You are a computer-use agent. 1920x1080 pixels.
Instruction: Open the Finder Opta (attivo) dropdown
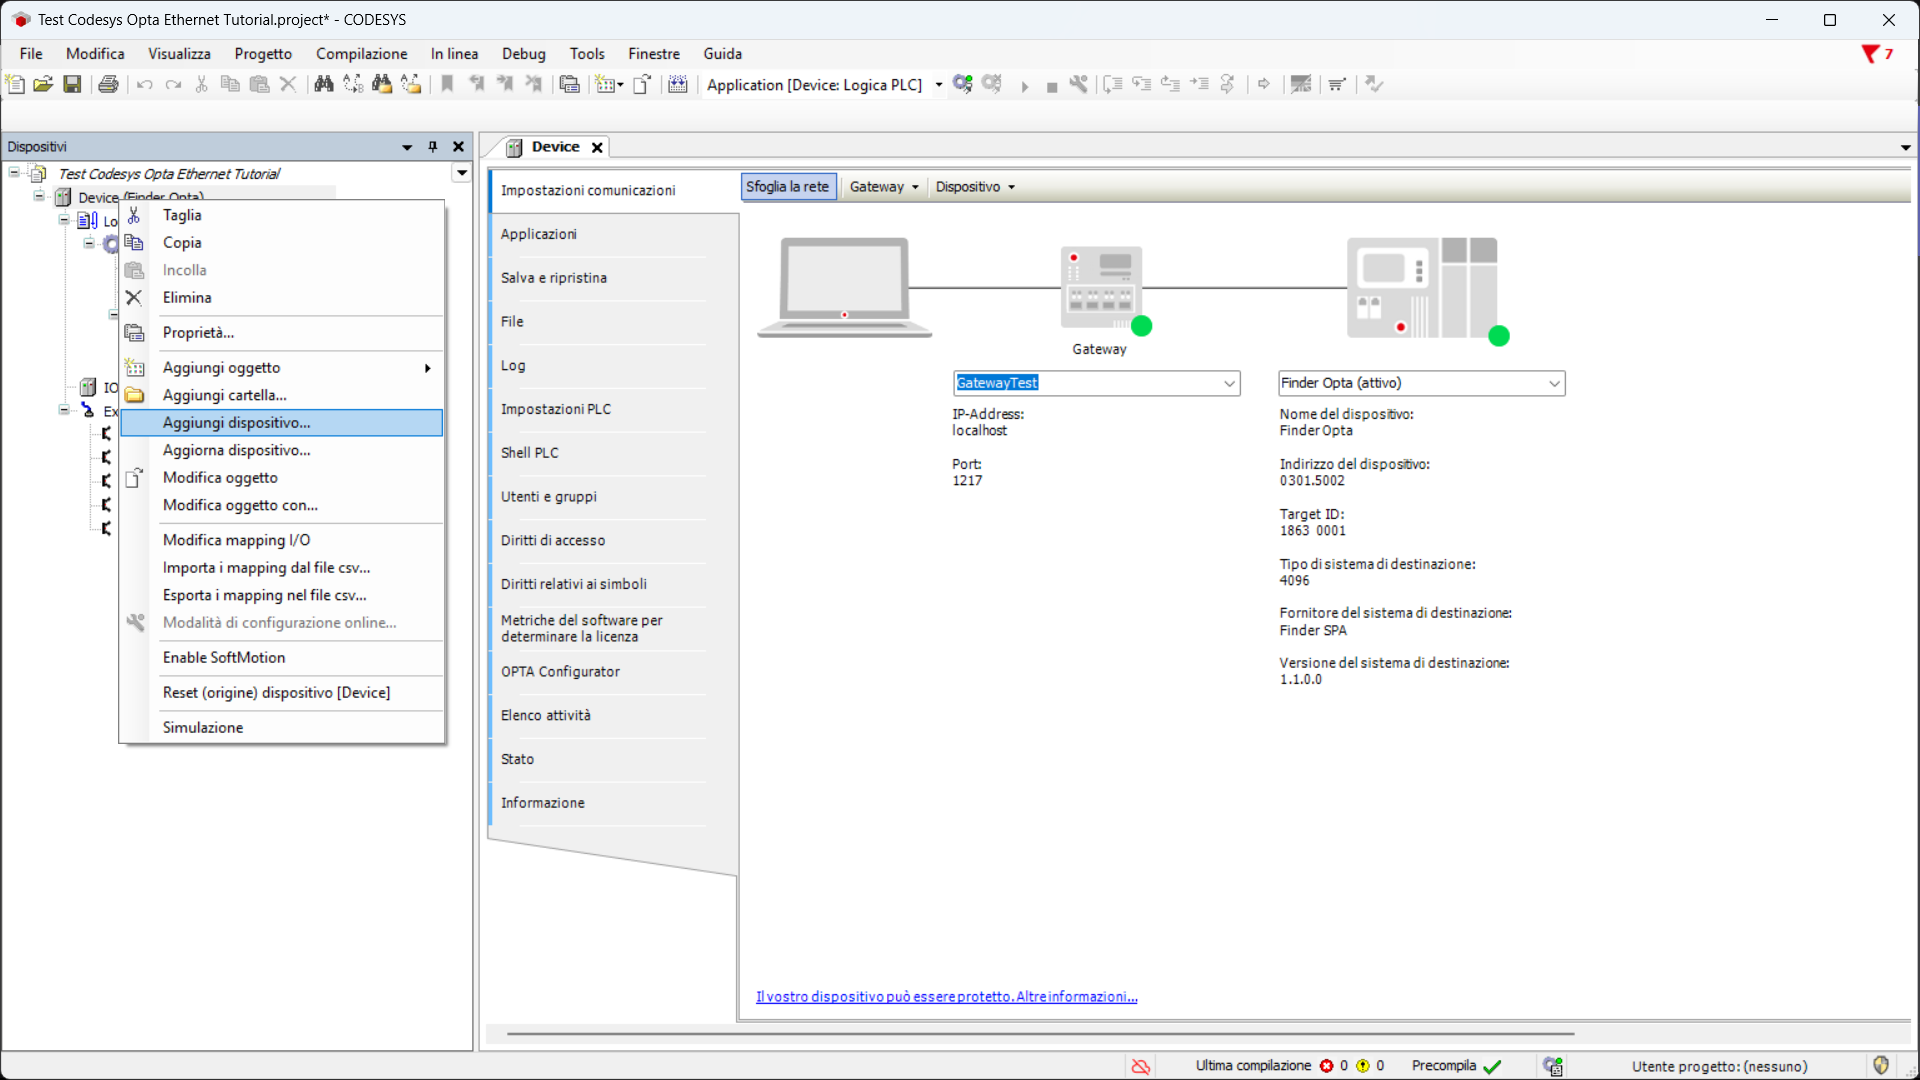click(x=1554, y=383)
